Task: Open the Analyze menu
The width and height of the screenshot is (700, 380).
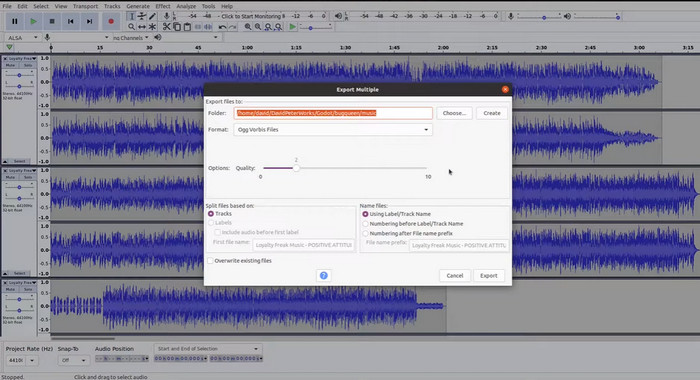Action: tap(186, 6)
